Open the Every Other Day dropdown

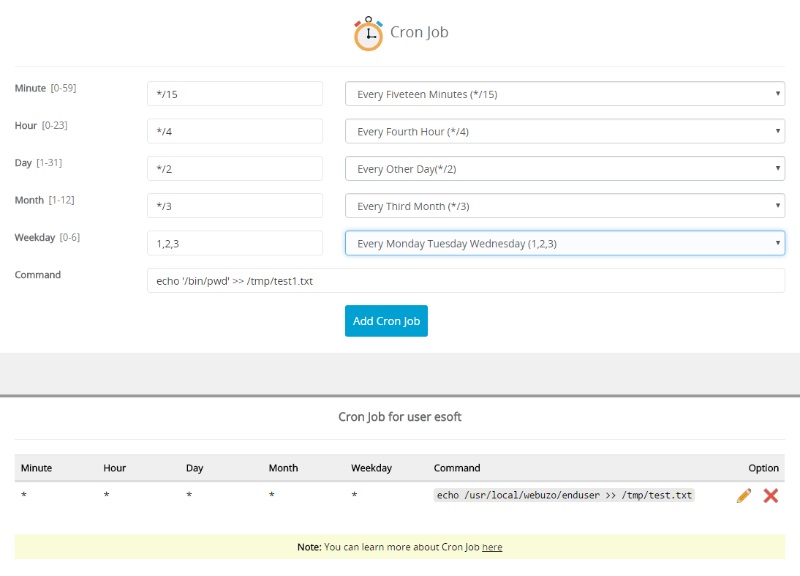565,169
